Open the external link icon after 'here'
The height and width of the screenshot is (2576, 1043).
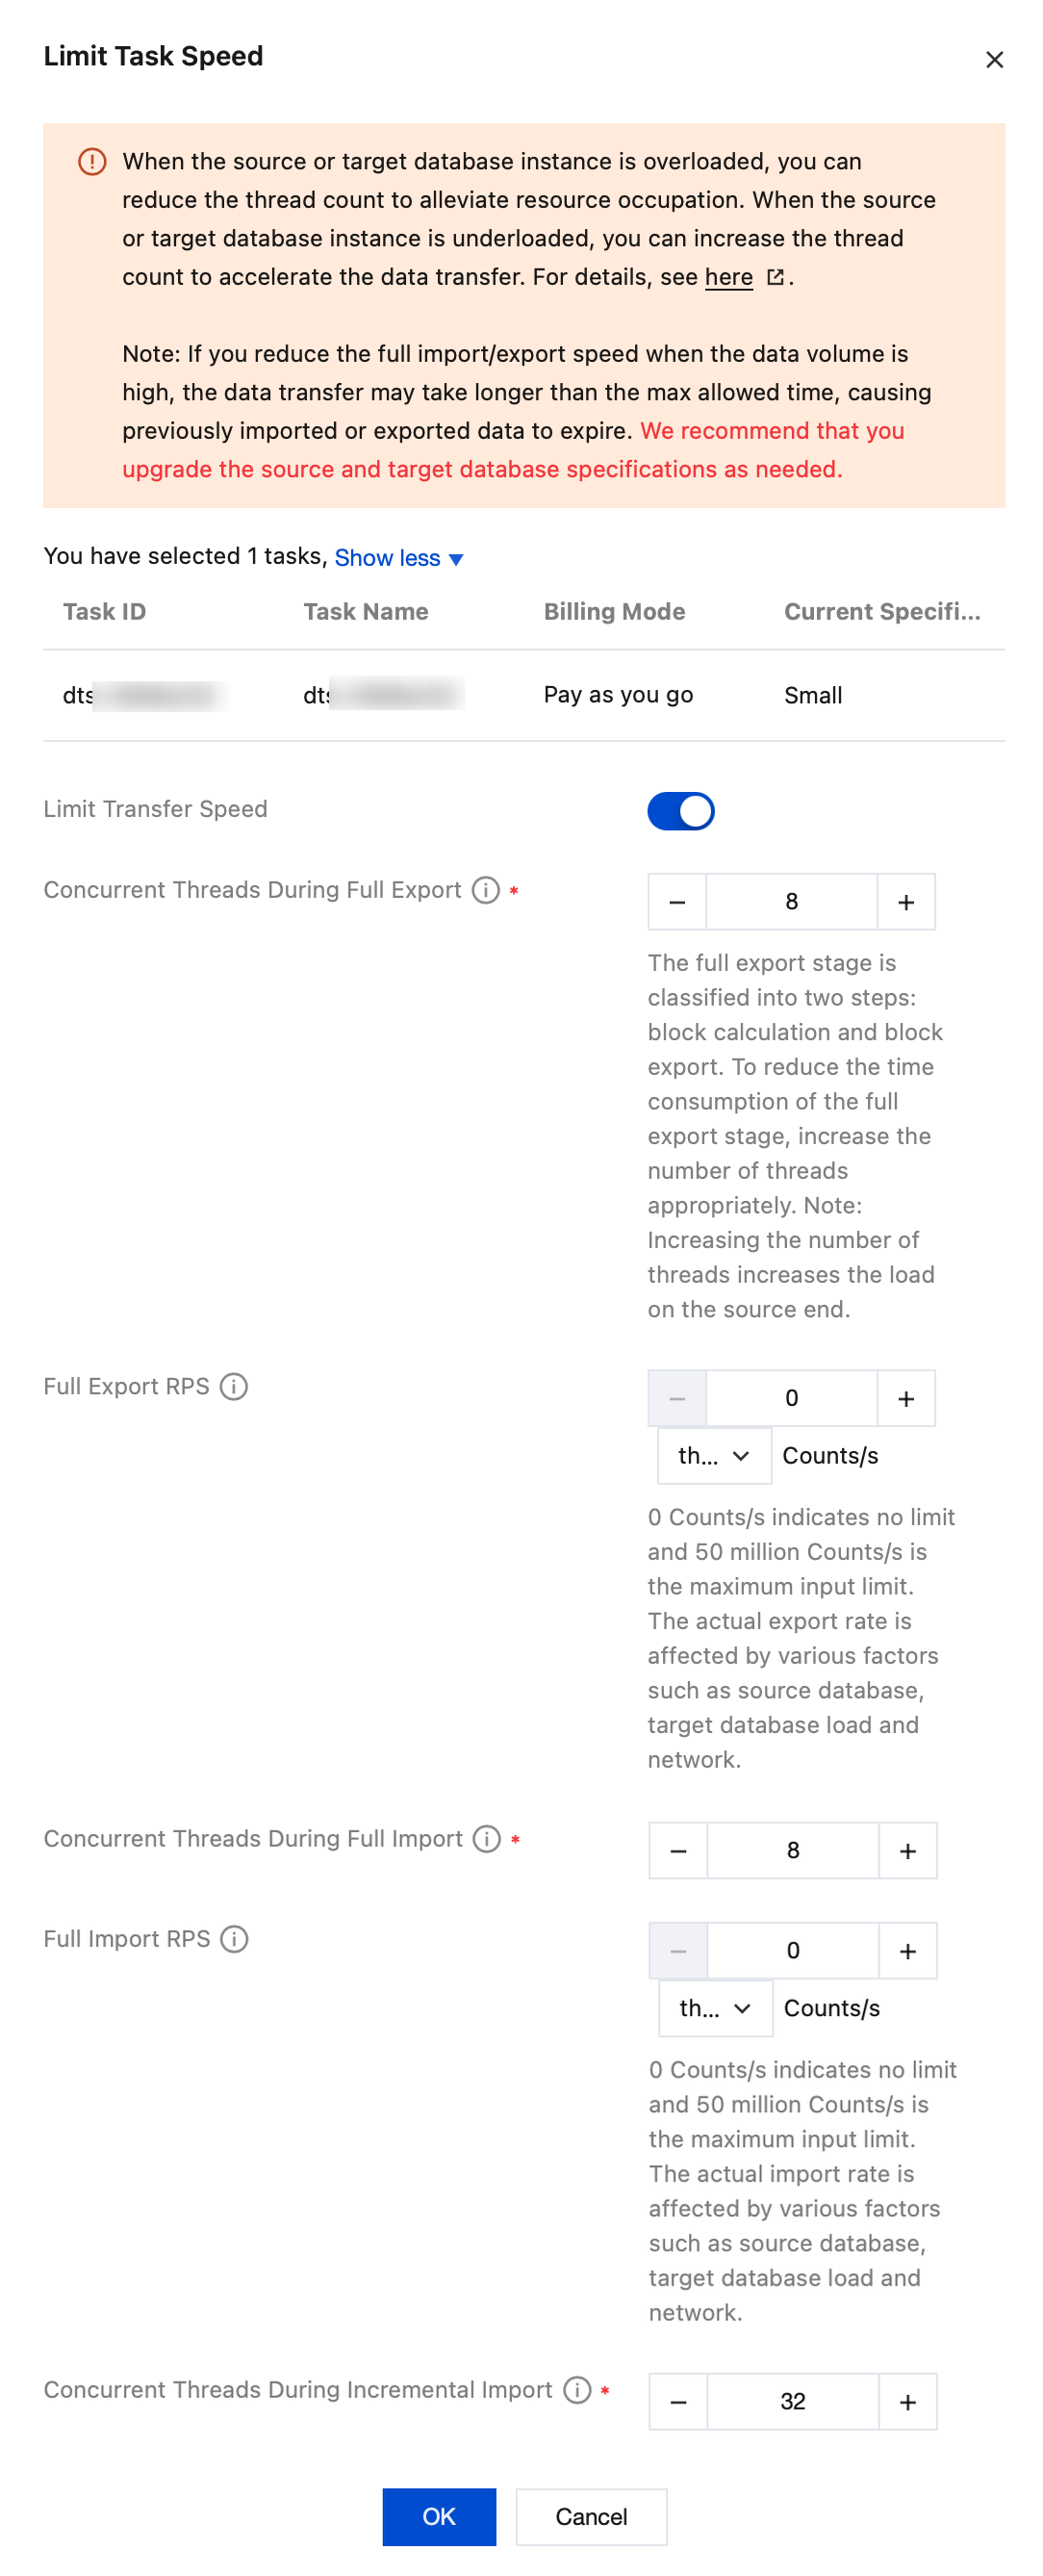[775, 277]
